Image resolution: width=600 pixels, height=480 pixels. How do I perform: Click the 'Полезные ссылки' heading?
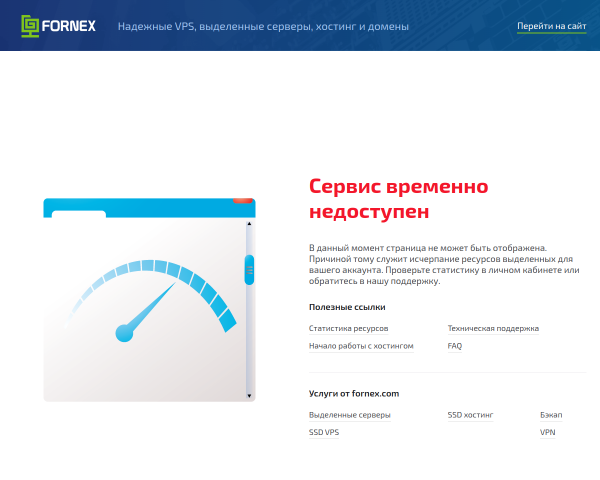(347, 307)
